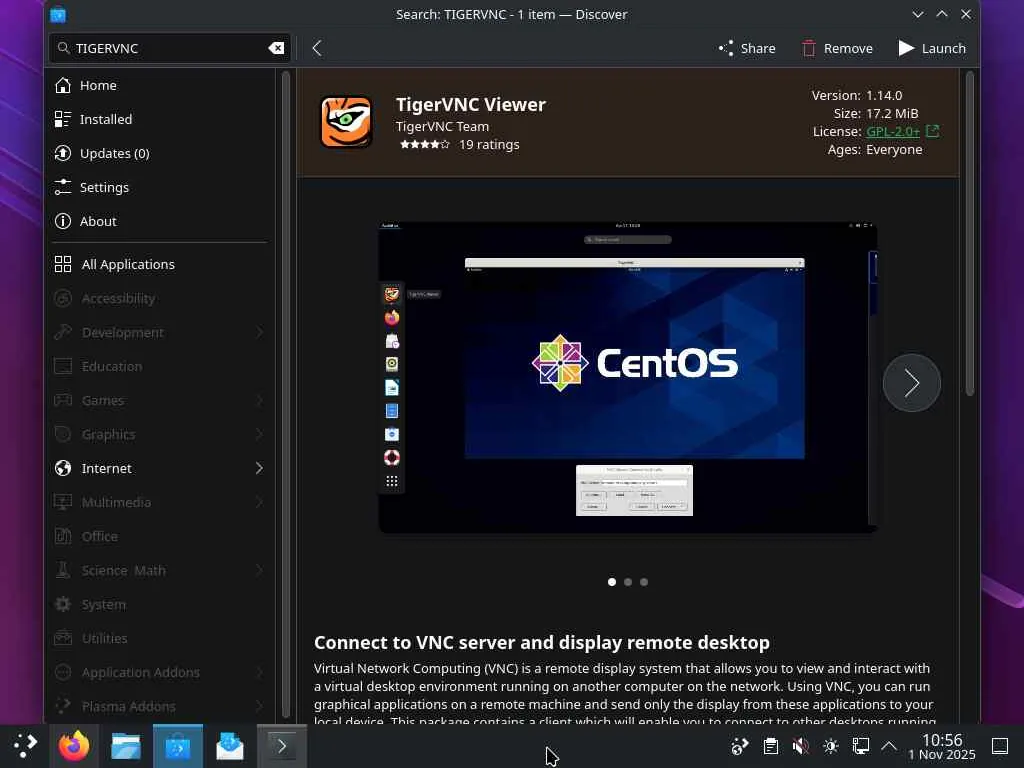Screen dimensions: 1024x768
Task: Open the brightness tray icon
Action: click(x=831, y=746)
